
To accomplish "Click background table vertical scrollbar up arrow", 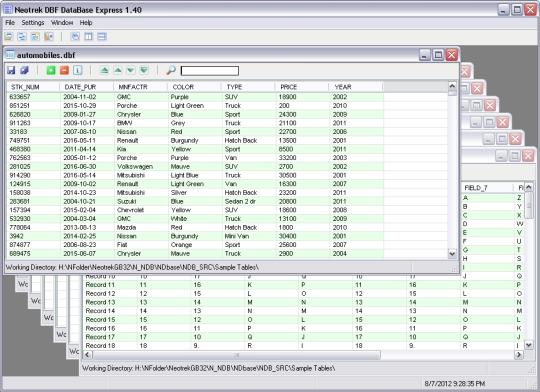I will click(529, 188).
